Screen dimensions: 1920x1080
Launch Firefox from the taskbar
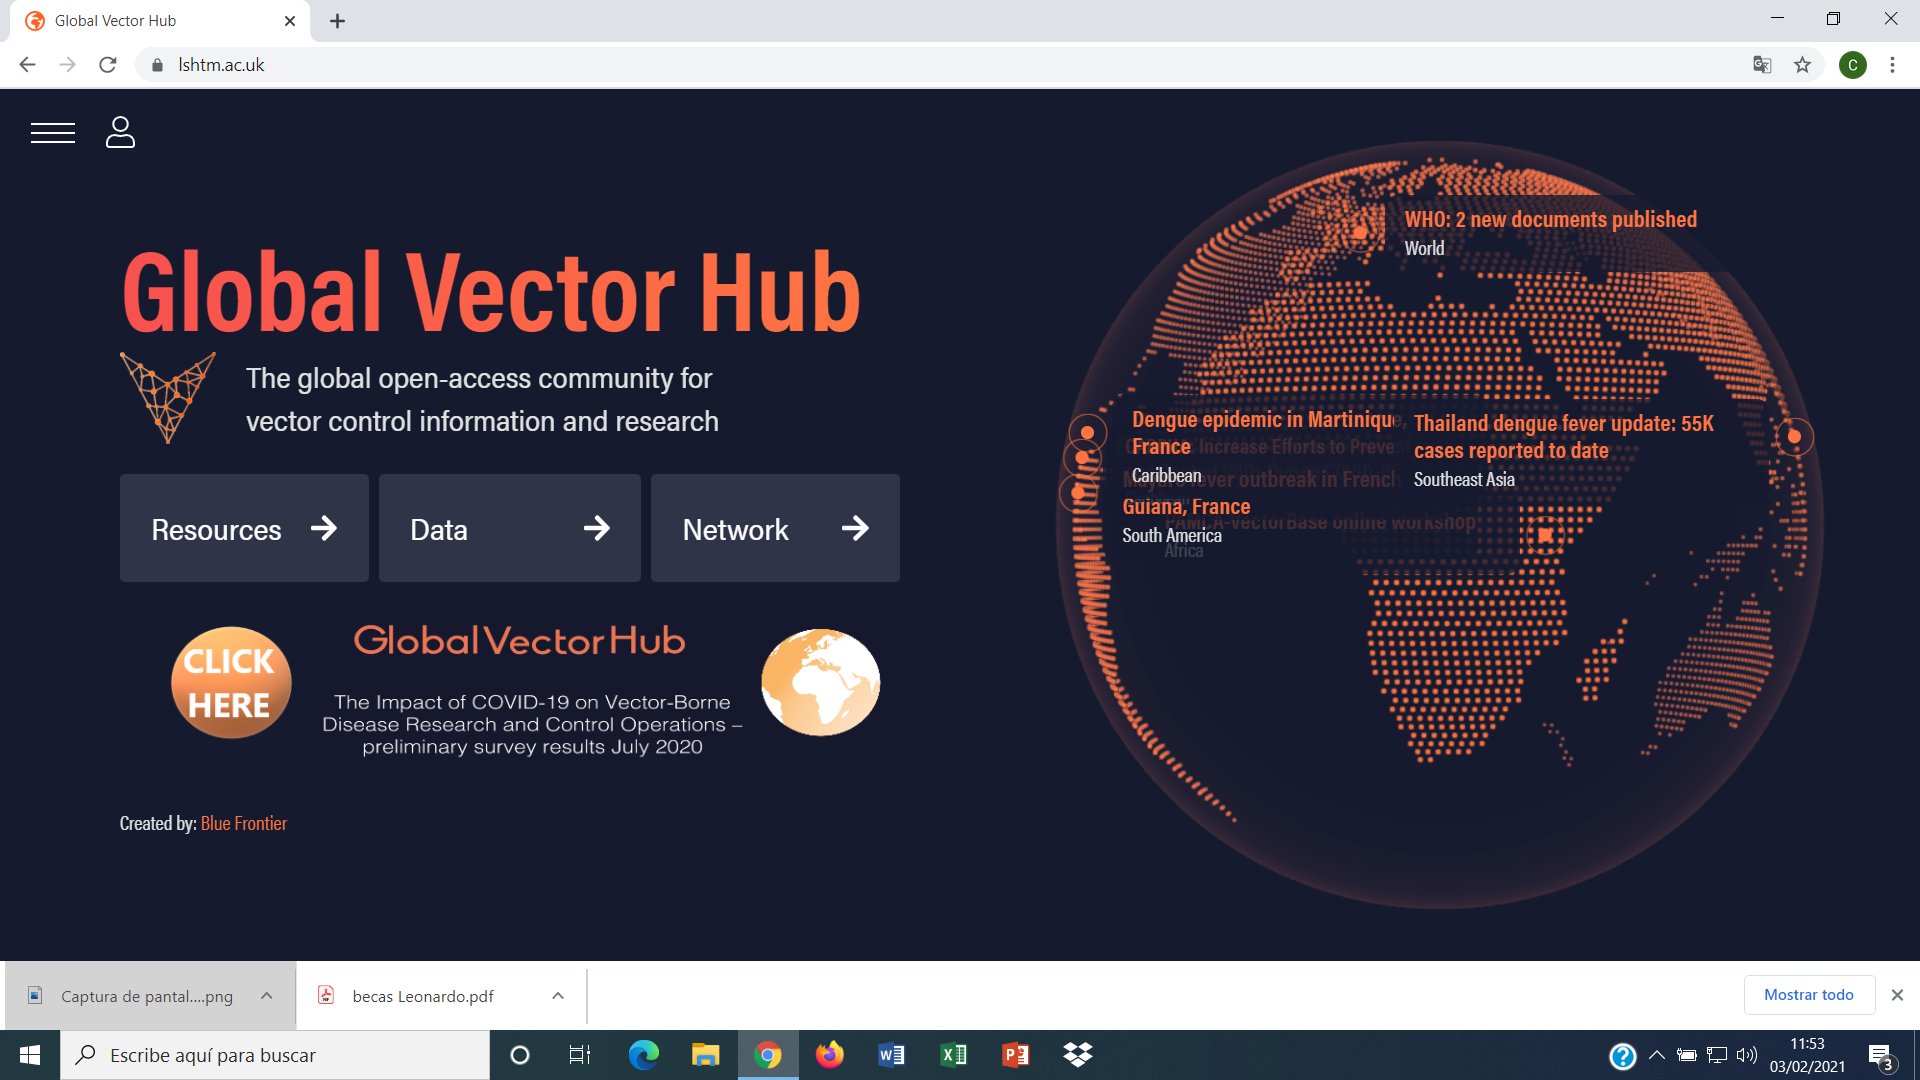(x=830, y=1055)
